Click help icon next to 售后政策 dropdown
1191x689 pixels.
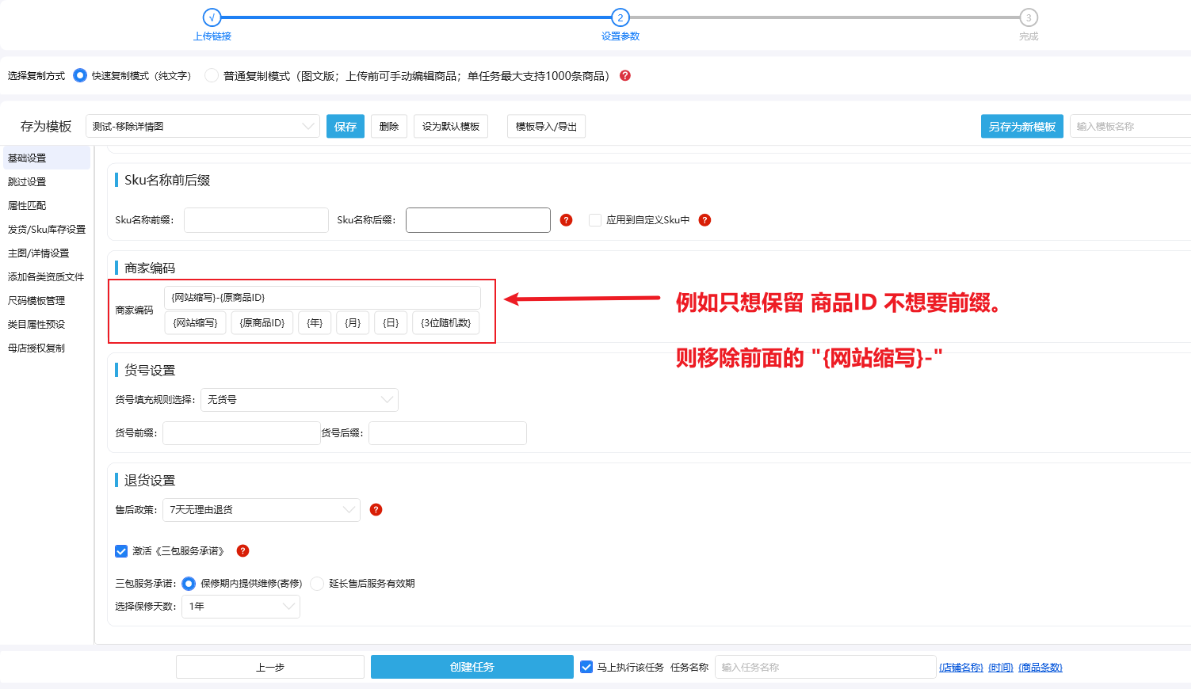pos(376,510)
